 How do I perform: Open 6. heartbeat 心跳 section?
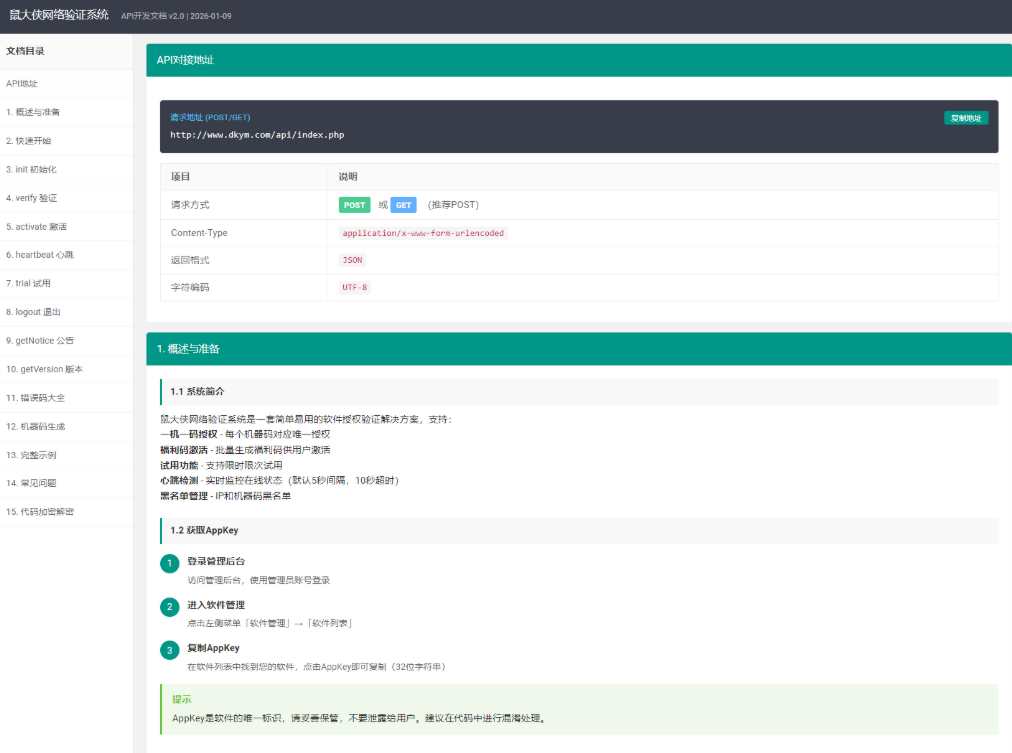(40, 255)
